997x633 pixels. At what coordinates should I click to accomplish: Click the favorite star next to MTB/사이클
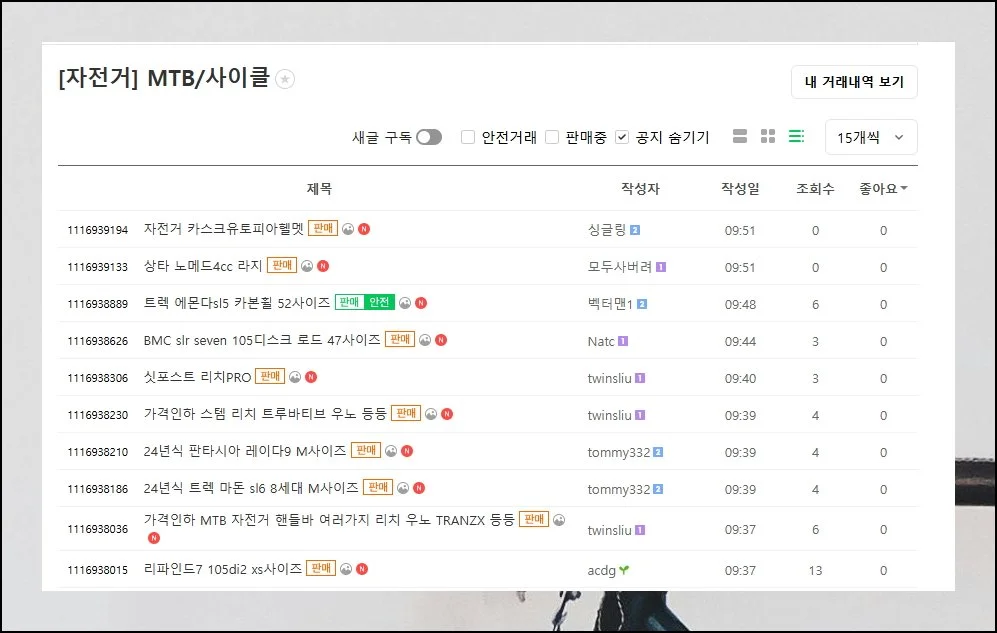click(285, 80)
